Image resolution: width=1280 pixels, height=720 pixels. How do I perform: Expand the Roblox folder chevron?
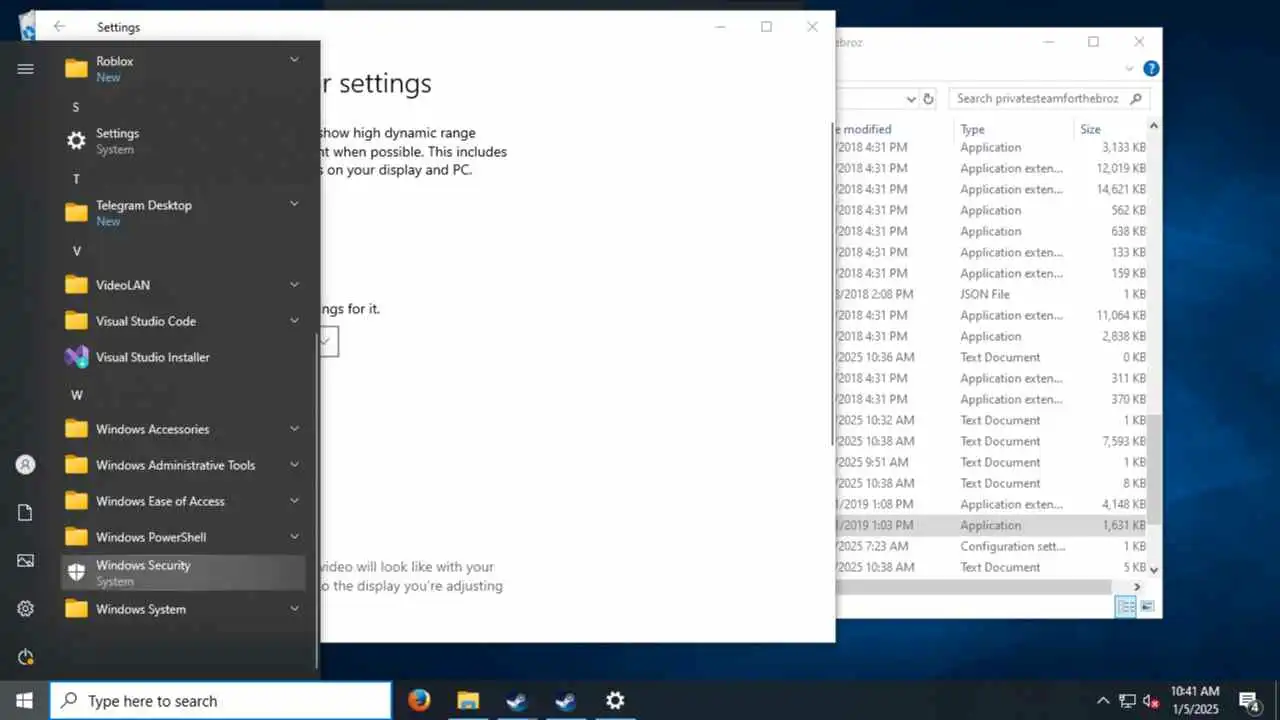click(294, 60)
